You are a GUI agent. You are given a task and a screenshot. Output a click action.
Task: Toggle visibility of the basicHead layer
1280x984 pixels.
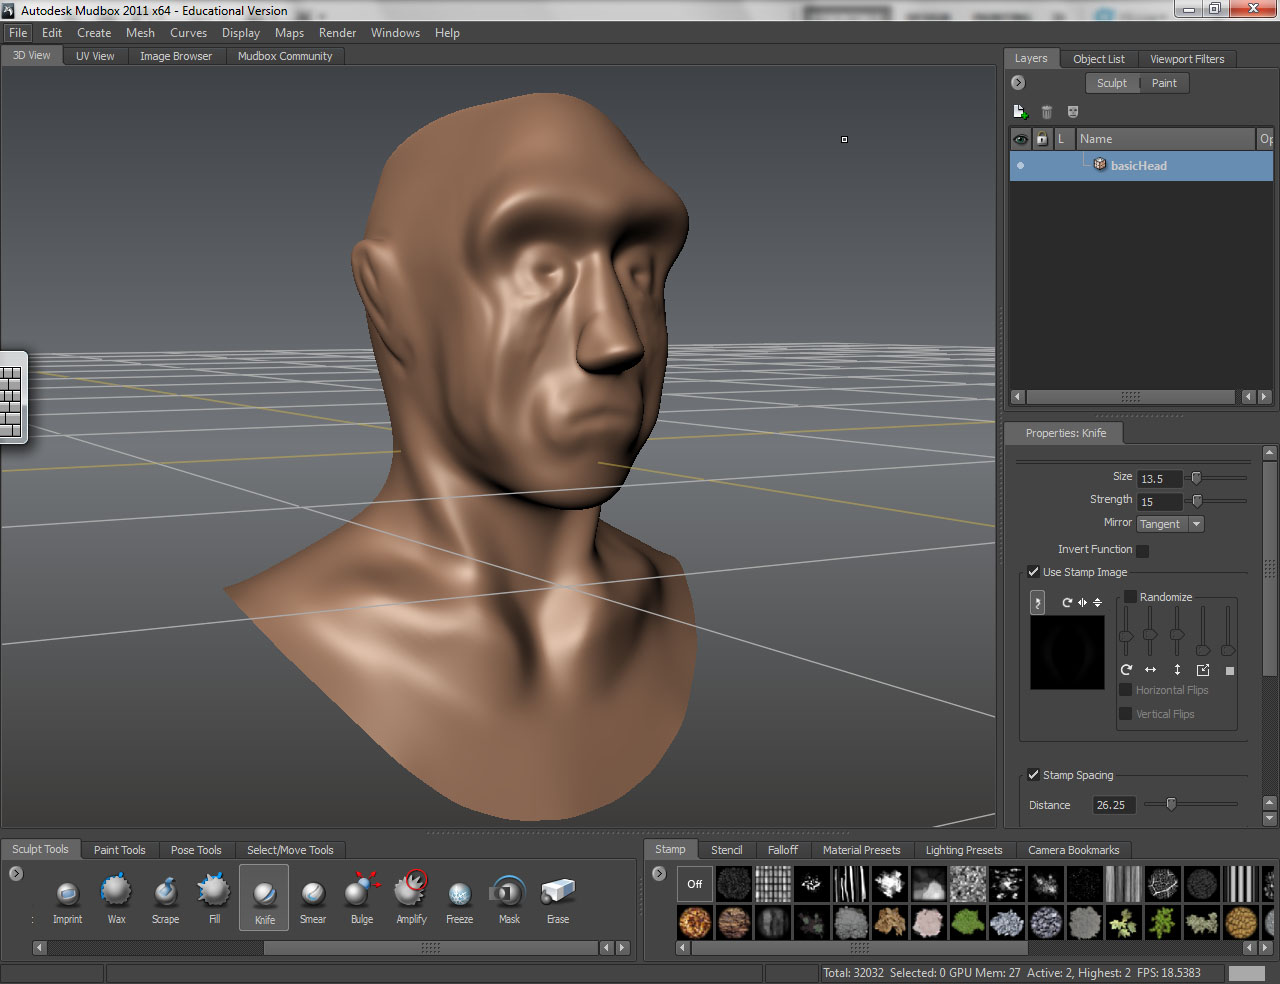click(1021, 165)
